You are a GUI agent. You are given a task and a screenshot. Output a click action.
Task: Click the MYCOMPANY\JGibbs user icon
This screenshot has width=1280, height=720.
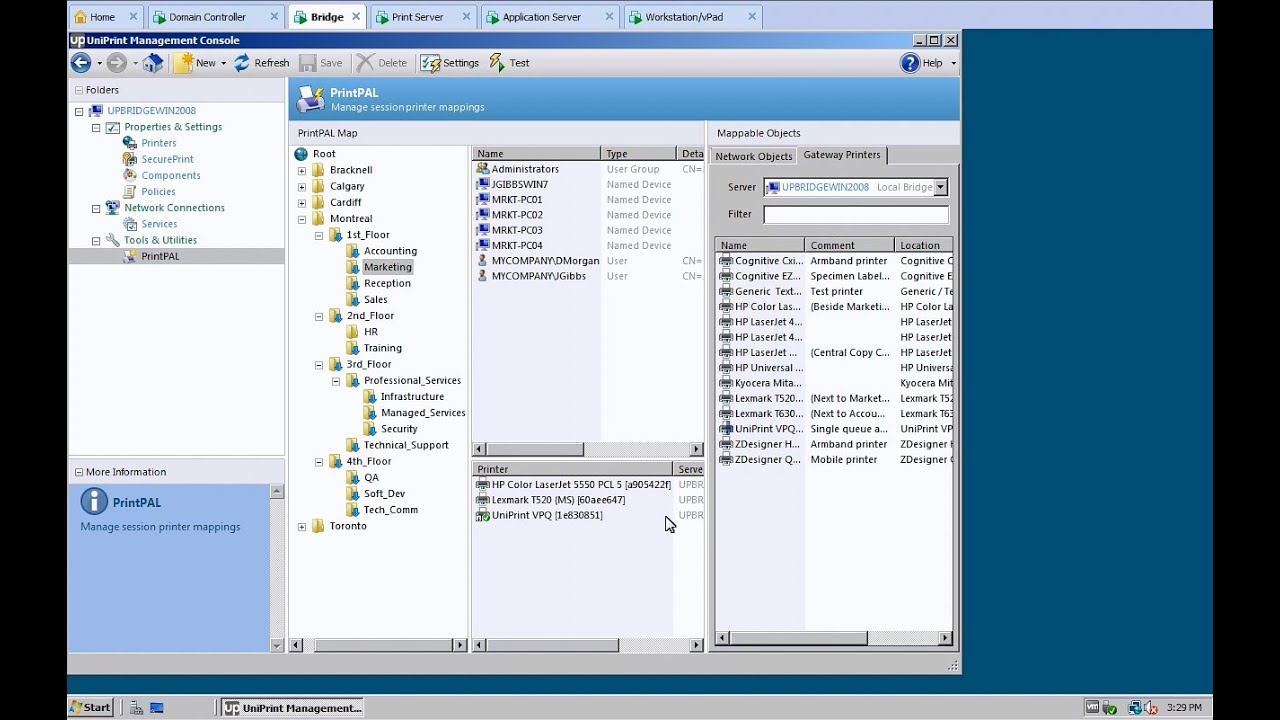pos(483,276)
